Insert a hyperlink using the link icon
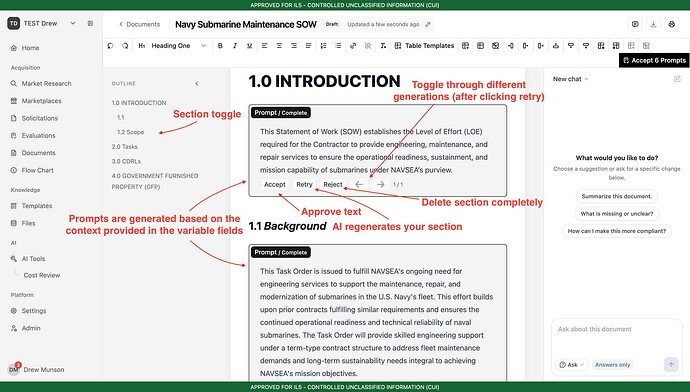 [x=353, y=46]
